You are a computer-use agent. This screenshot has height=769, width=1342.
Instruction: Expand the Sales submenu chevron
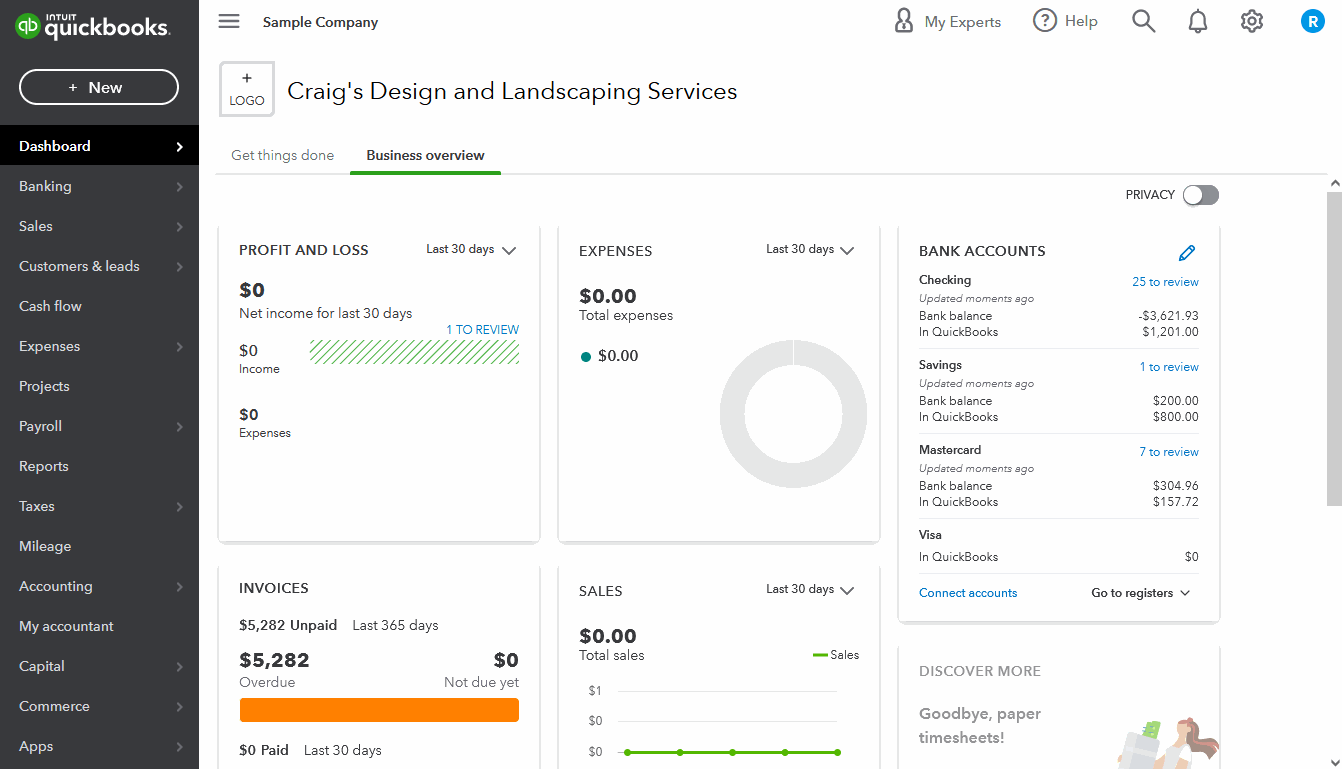180,226
